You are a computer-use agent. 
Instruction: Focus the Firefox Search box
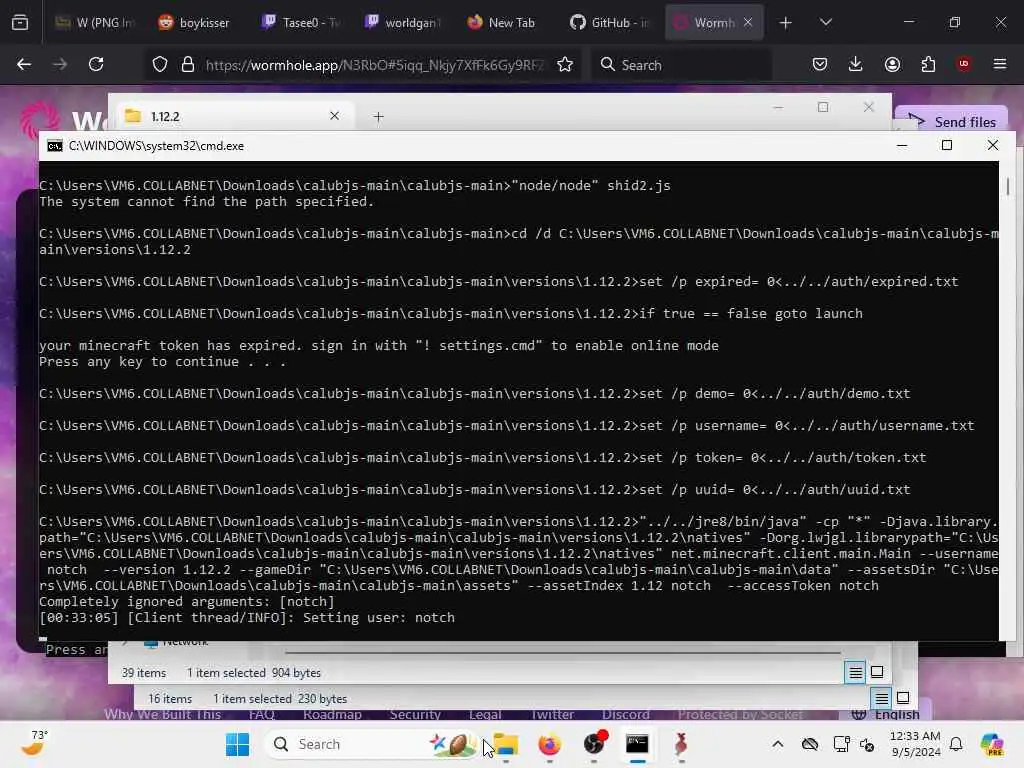tap(681, 65)
